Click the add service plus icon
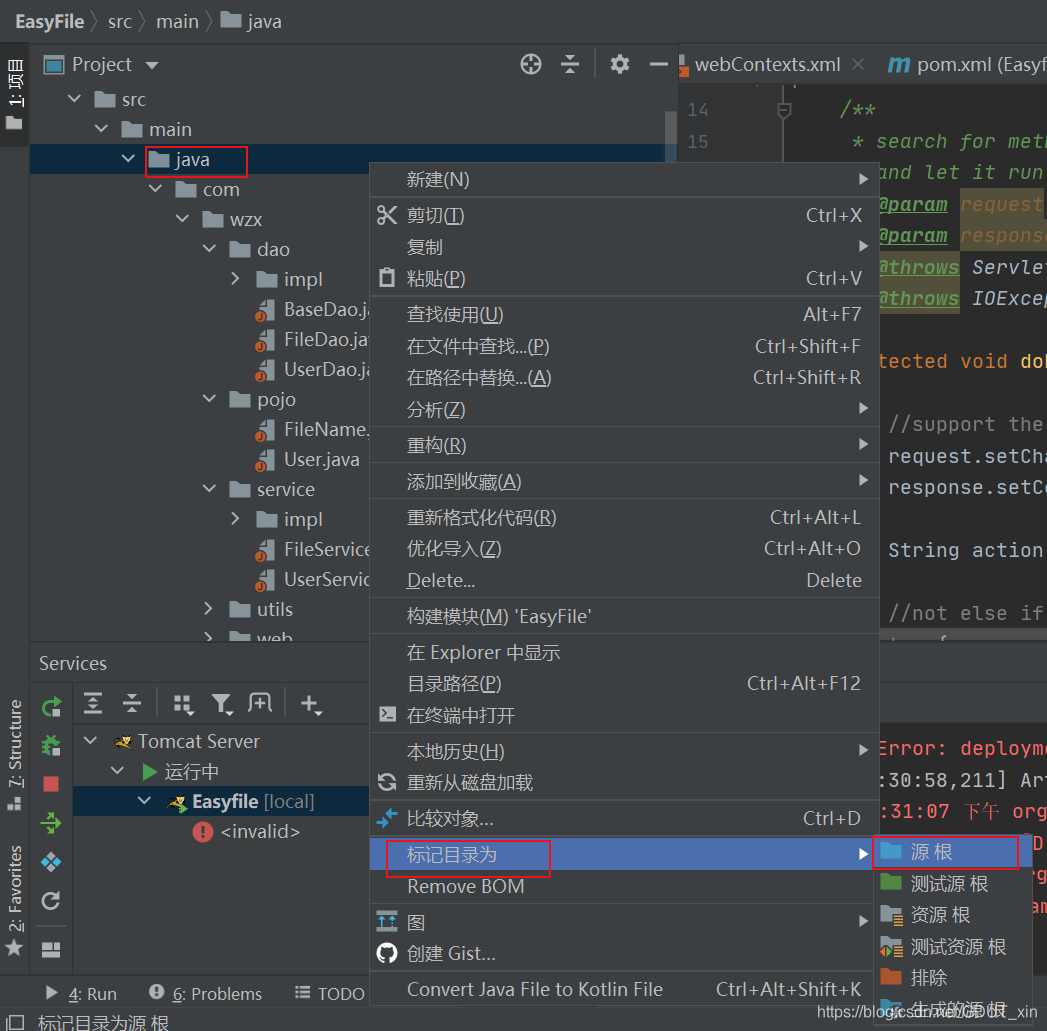 311,704
